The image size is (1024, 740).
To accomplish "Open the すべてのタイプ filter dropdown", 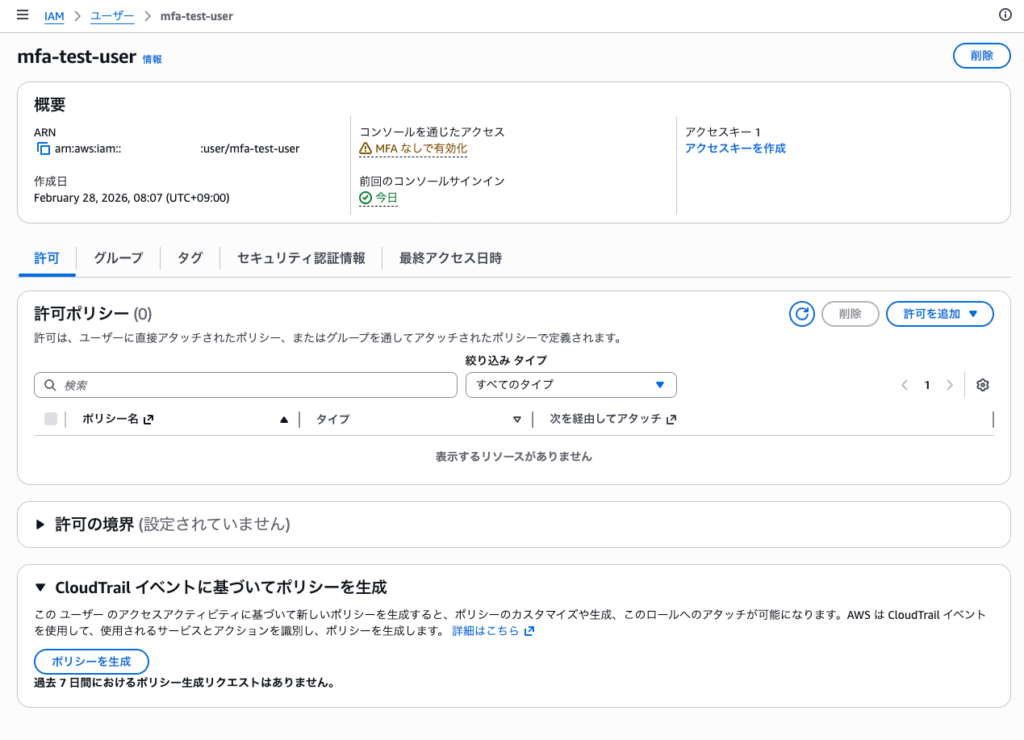I will (571, 385).
